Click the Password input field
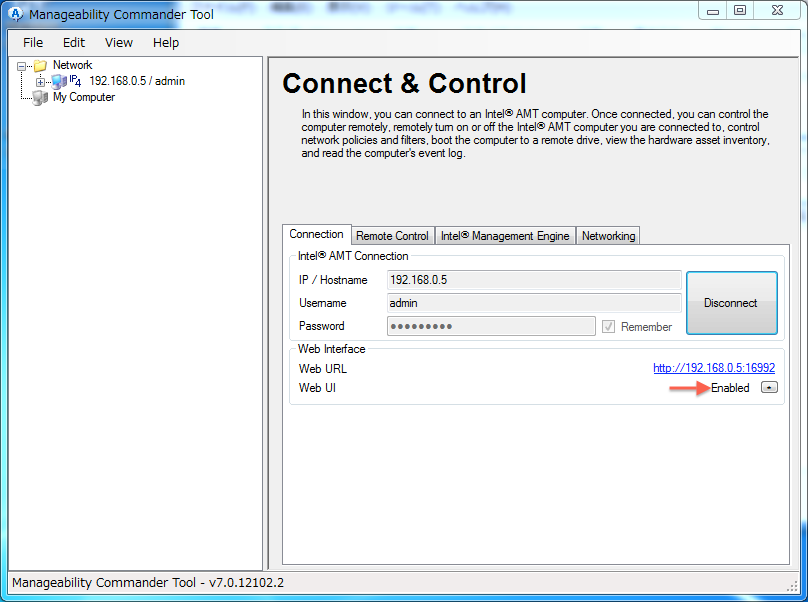 coord(491,326)
